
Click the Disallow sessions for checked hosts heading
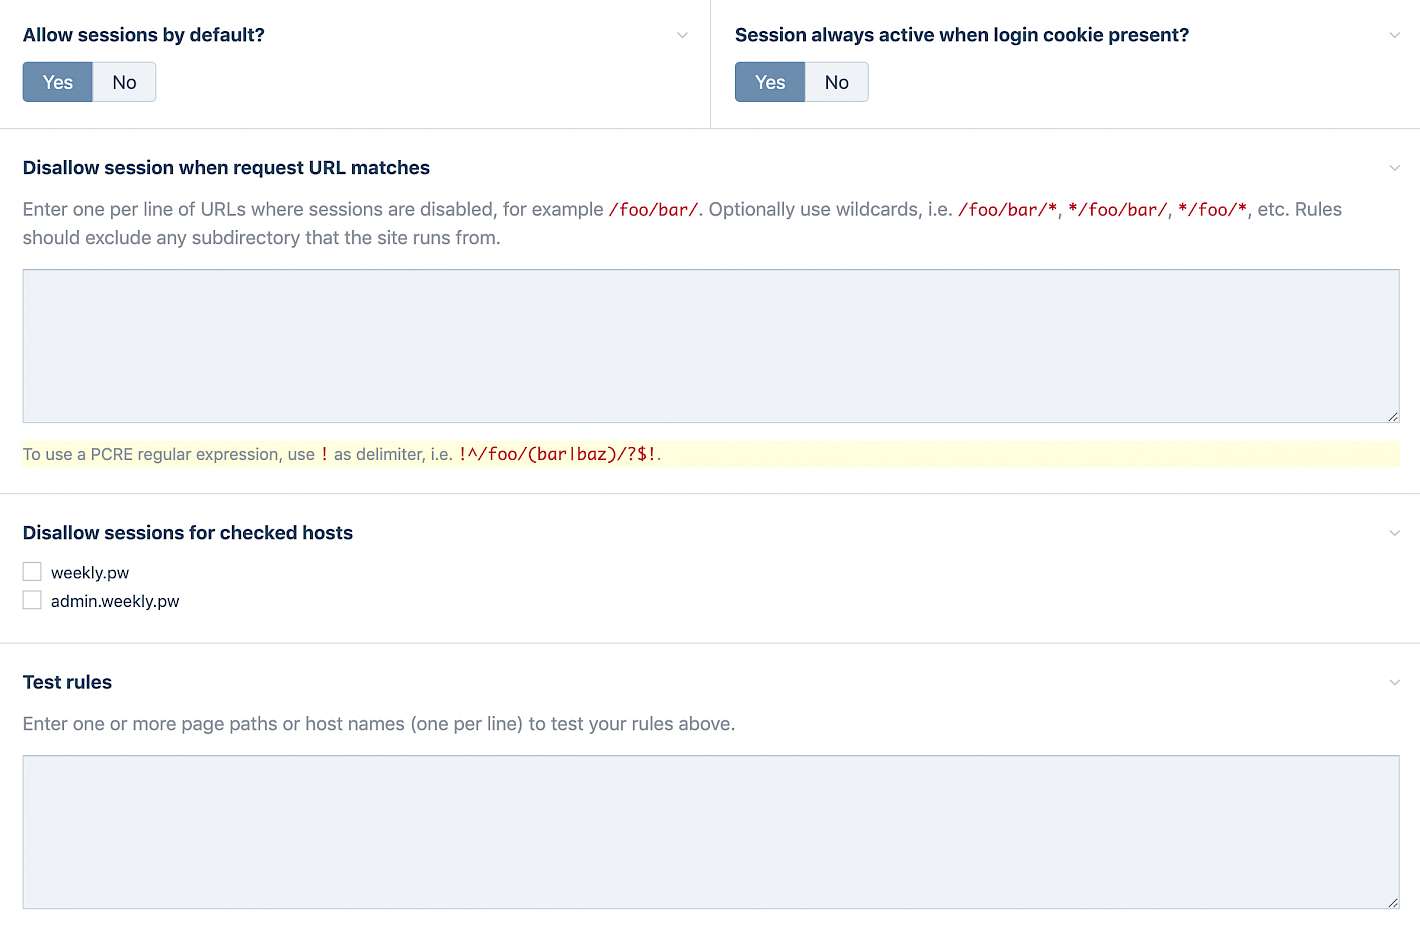188,533
